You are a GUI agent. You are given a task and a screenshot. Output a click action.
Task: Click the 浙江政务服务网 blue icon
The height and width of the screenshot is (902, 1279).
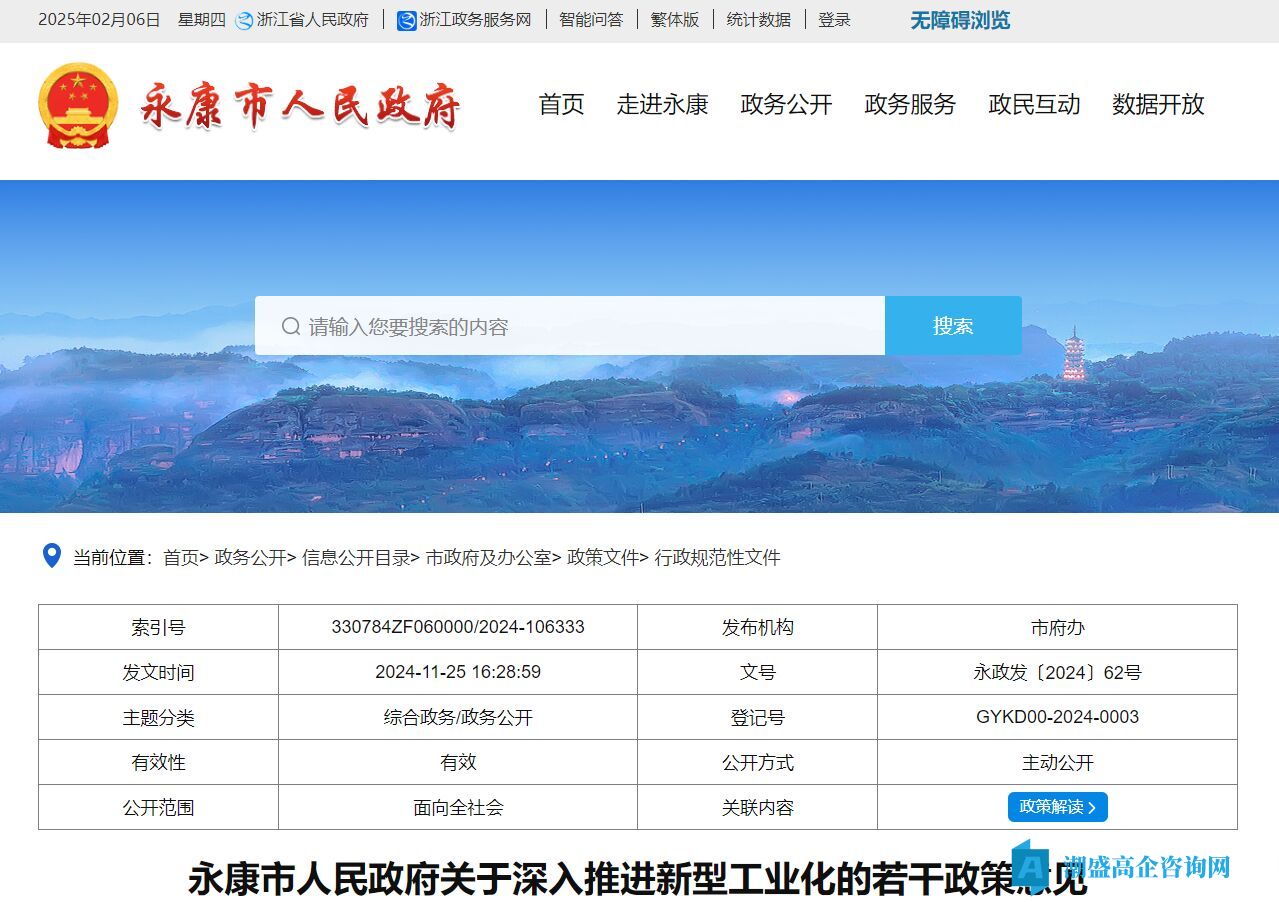click(406, 20)
